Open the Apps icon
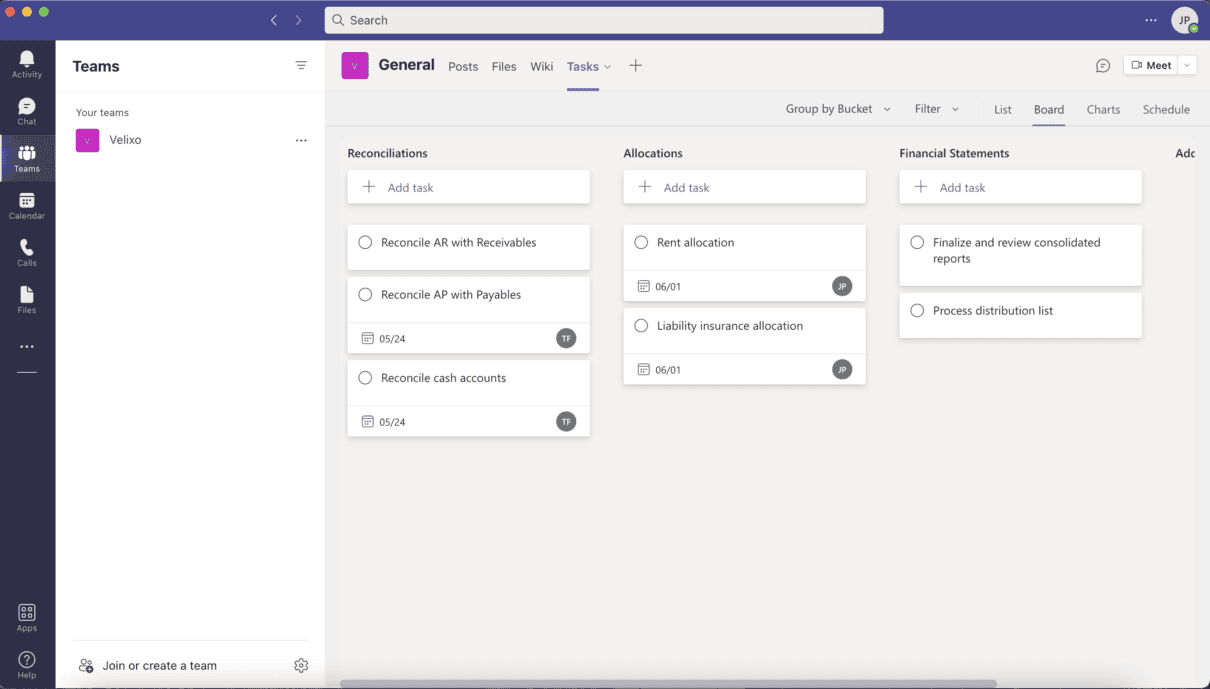Viewport: 1210px width, 689px height. (x=27, y=612)
